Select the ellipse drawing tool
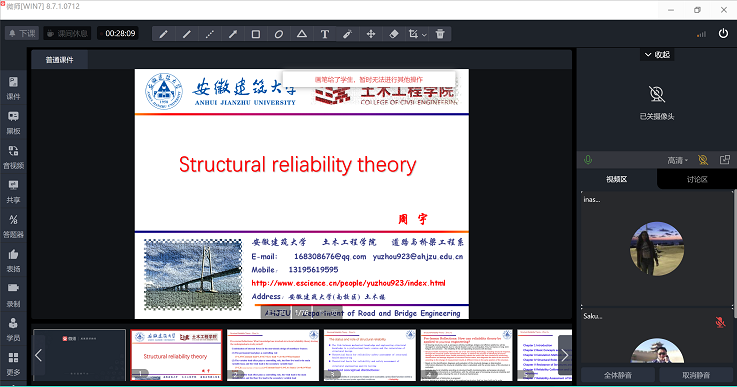Viewport: 737px width, 387px height. click(279, 34)
